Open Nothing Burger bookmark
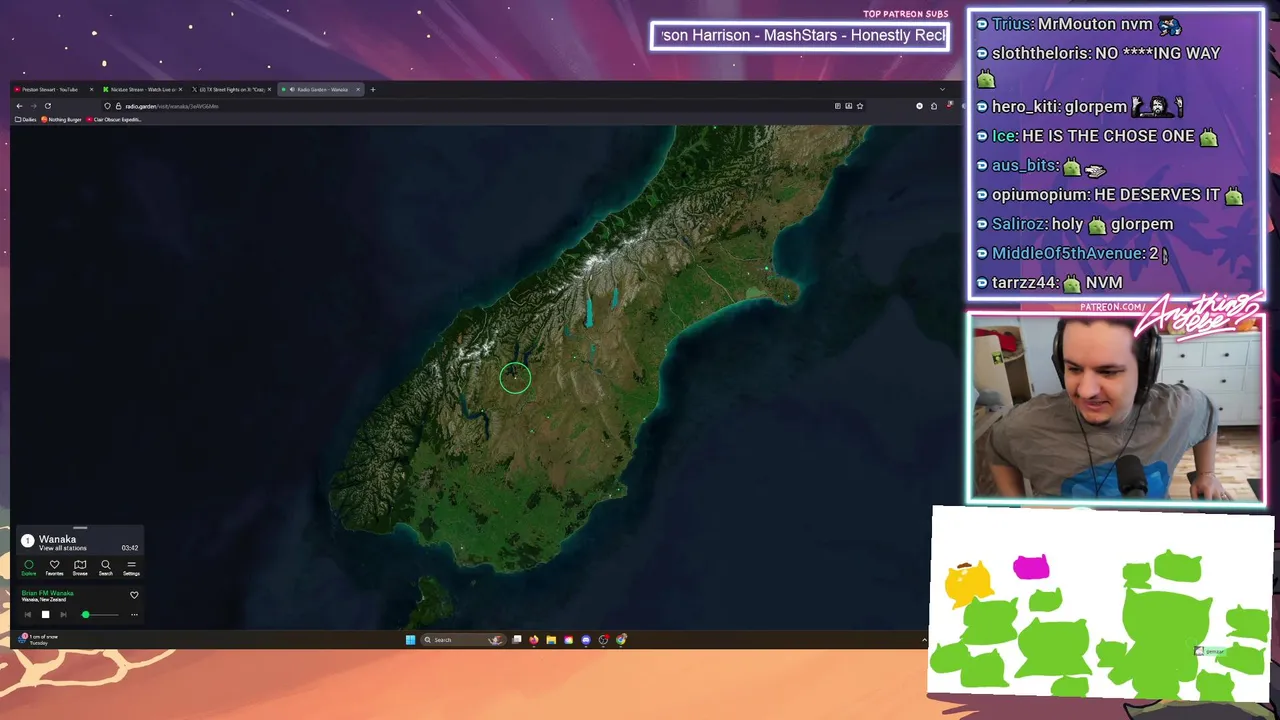1280x720 pixels. pyautogui.click(x=61, y=119)
